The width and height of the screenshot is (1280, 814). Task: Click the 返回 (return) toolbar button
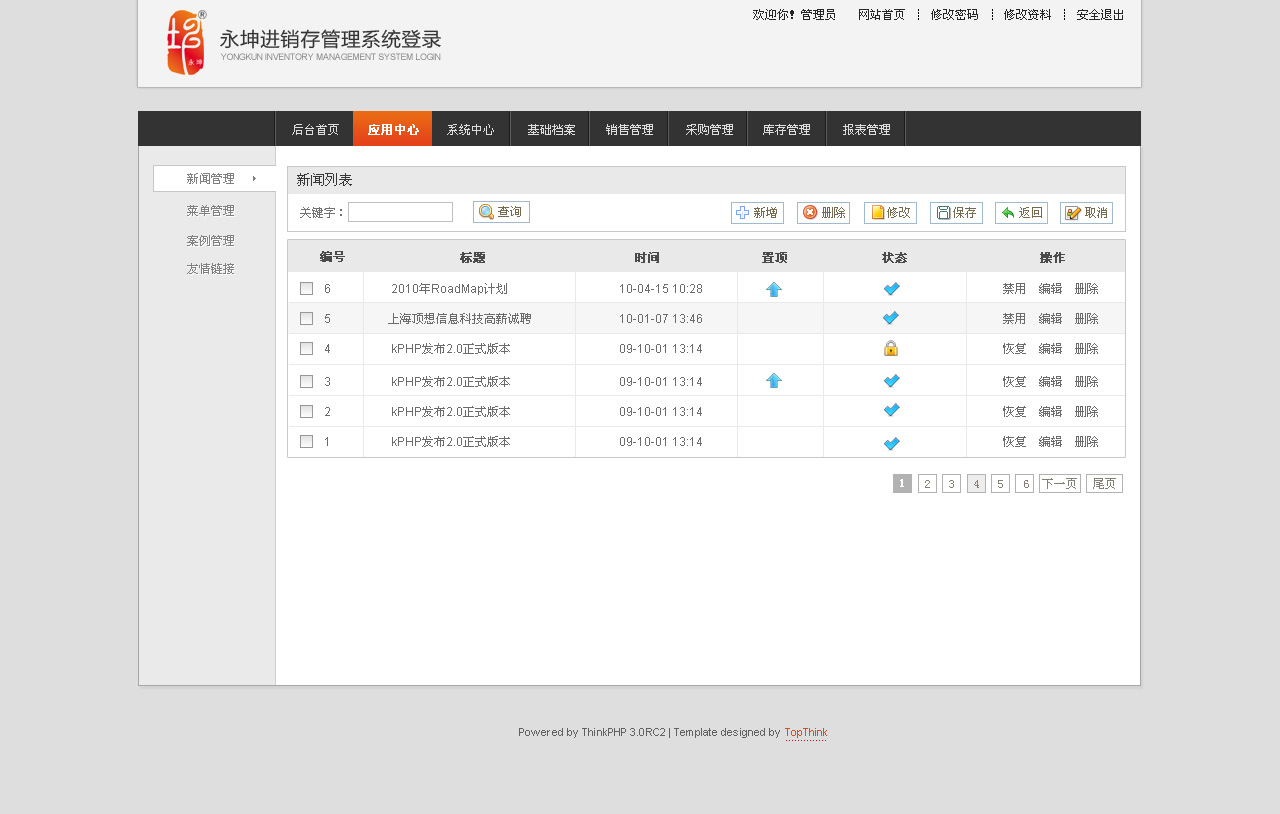pyautogui.click(x=1021, y=213)
